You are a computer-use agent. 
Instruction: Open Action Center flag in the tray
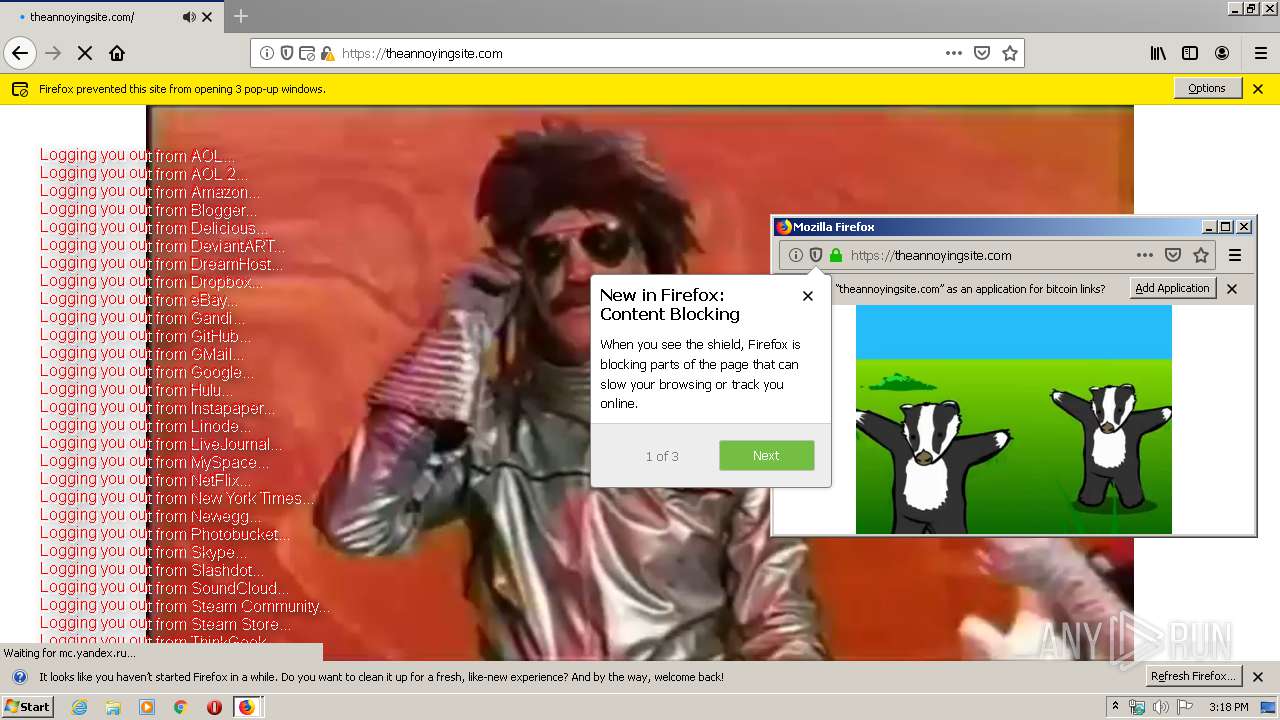click(x=1185, y=707)
